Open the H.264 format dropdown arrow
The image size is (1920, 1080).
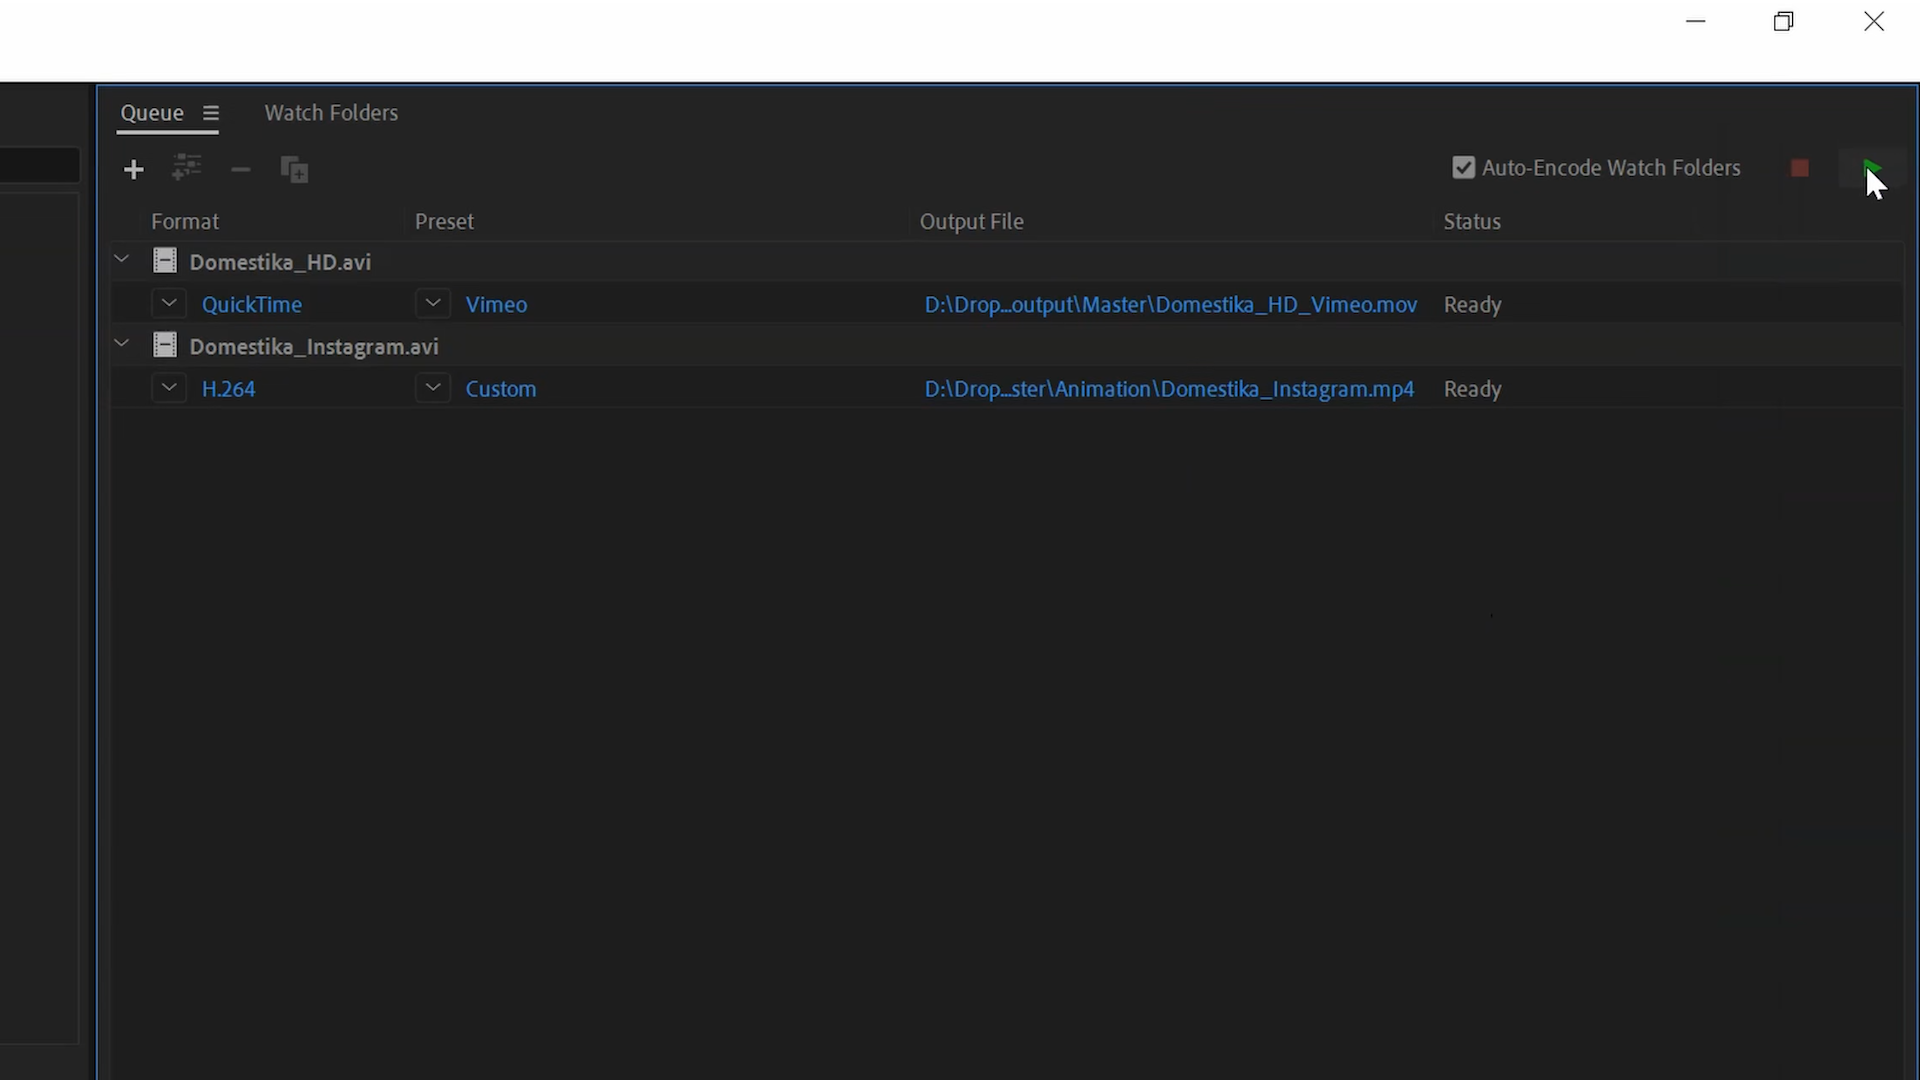pos(169,388)
